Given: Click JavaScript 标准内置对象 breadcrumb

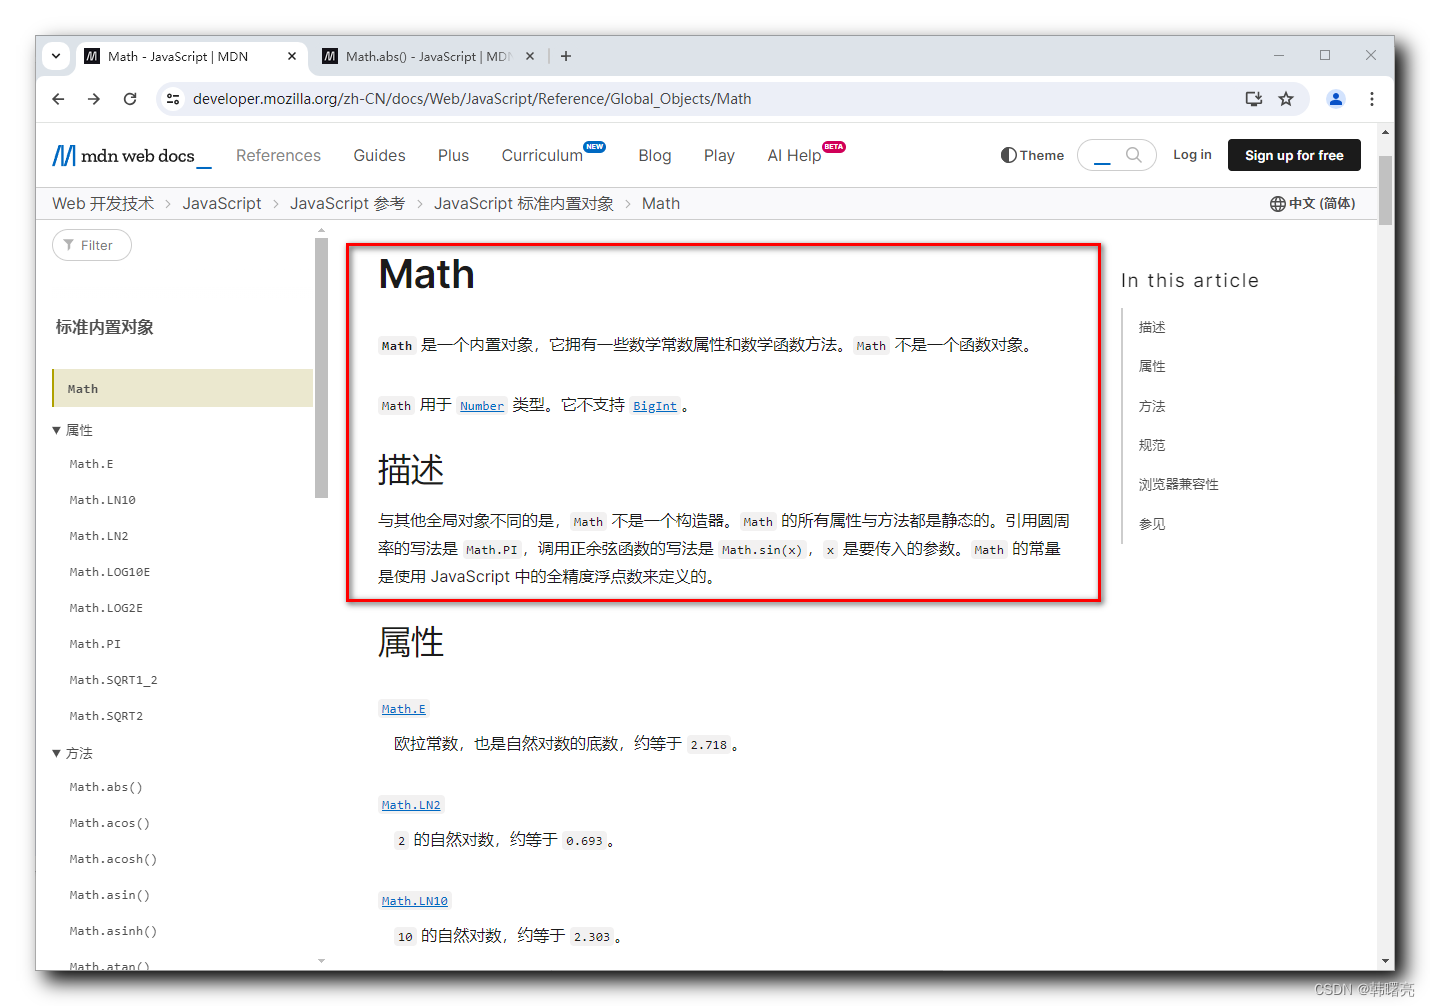Looking at the screenshot, I should [523, 203].
